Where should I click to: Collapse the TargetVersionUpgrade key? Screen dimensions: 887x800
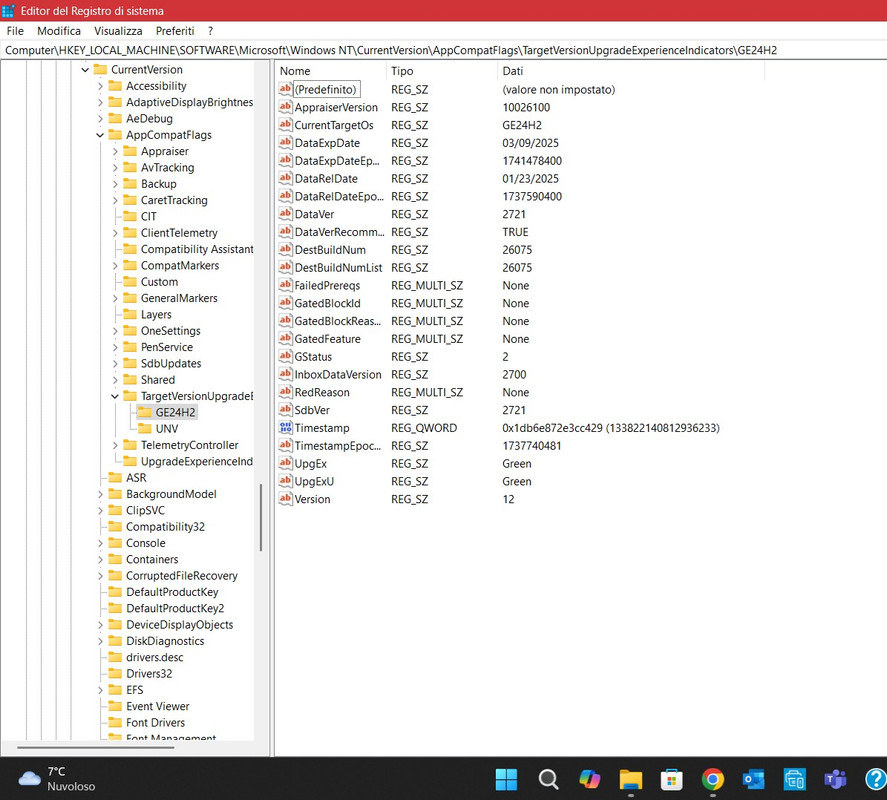click(115, 397)
